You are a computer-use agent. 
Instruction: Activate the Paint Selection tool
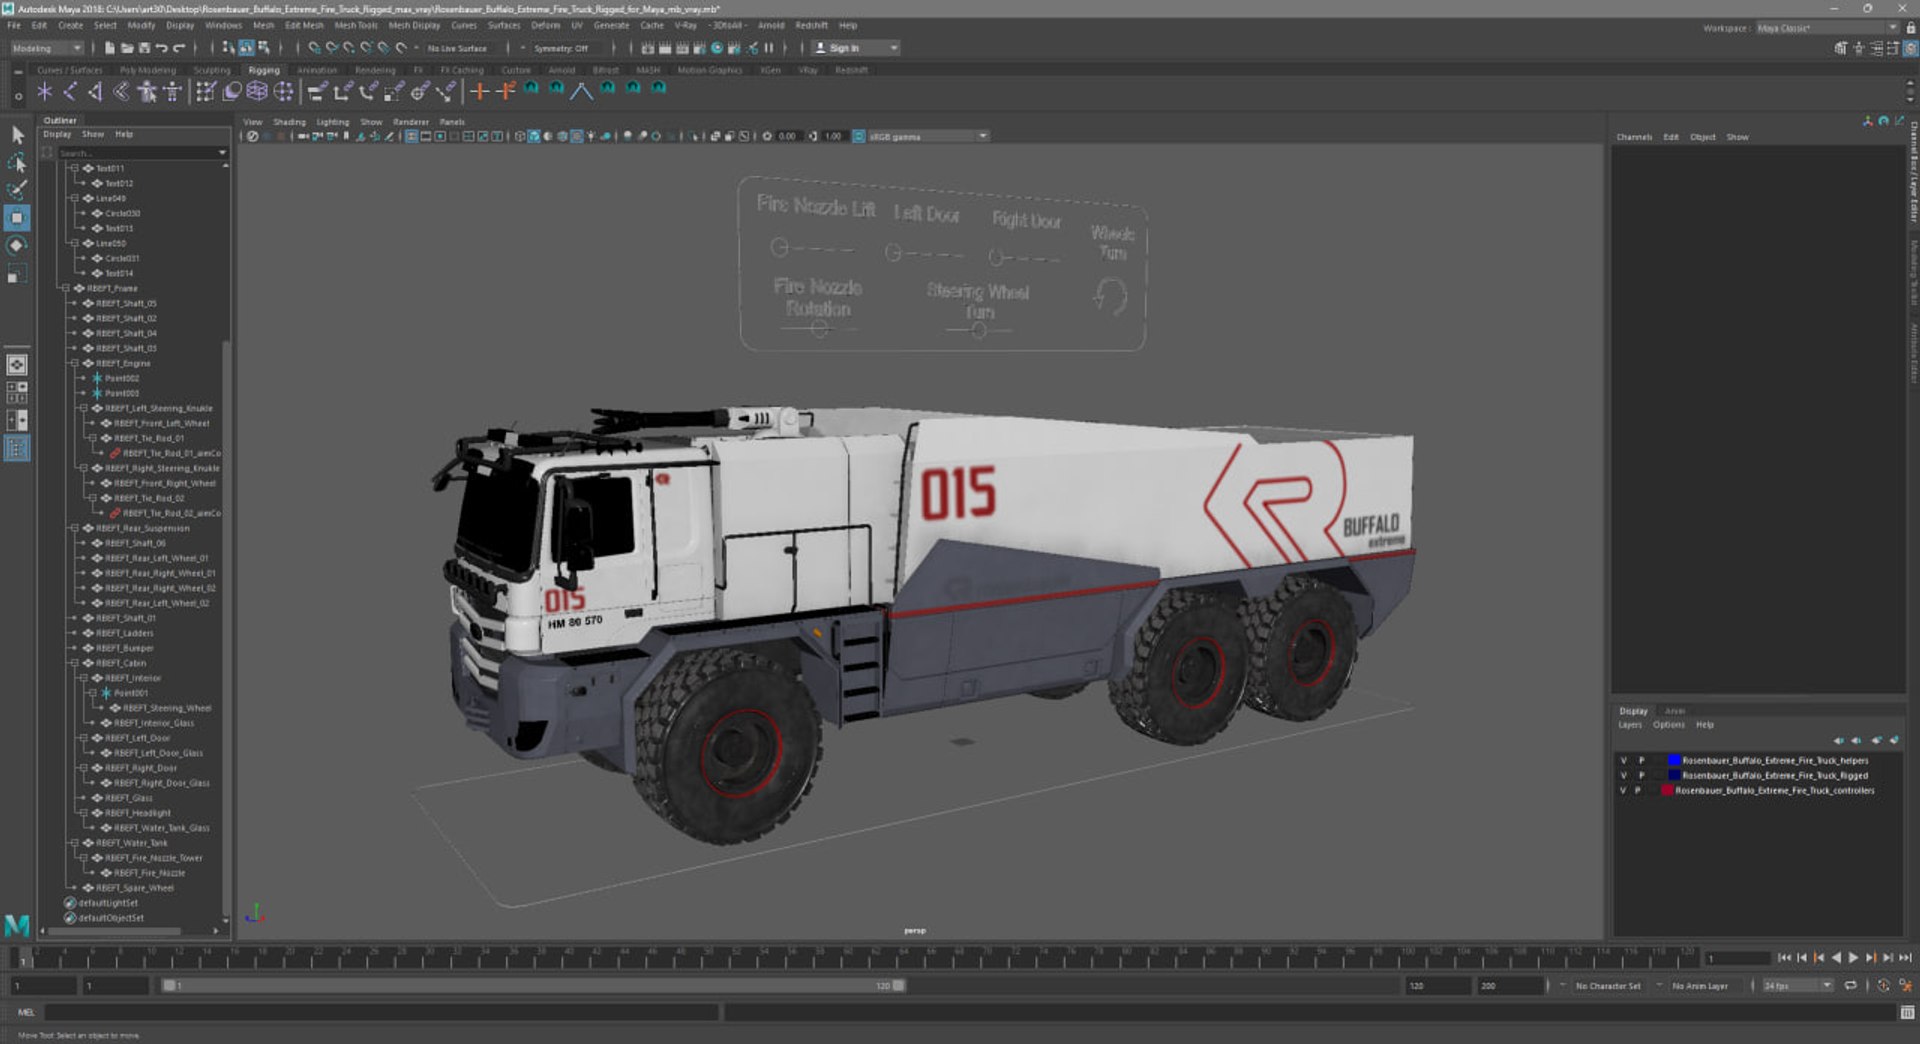click(17, 190)
